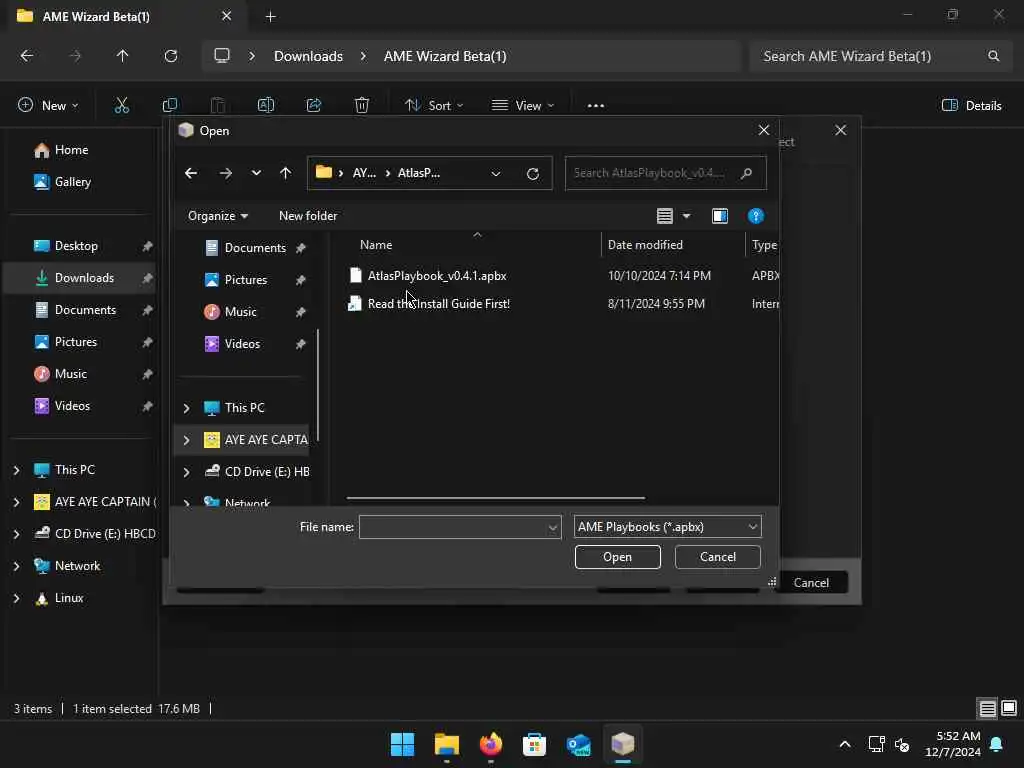Click the change view icon in Open dialog
The height and width of the screenshot is (768, 1024).
tap(665, 216)
